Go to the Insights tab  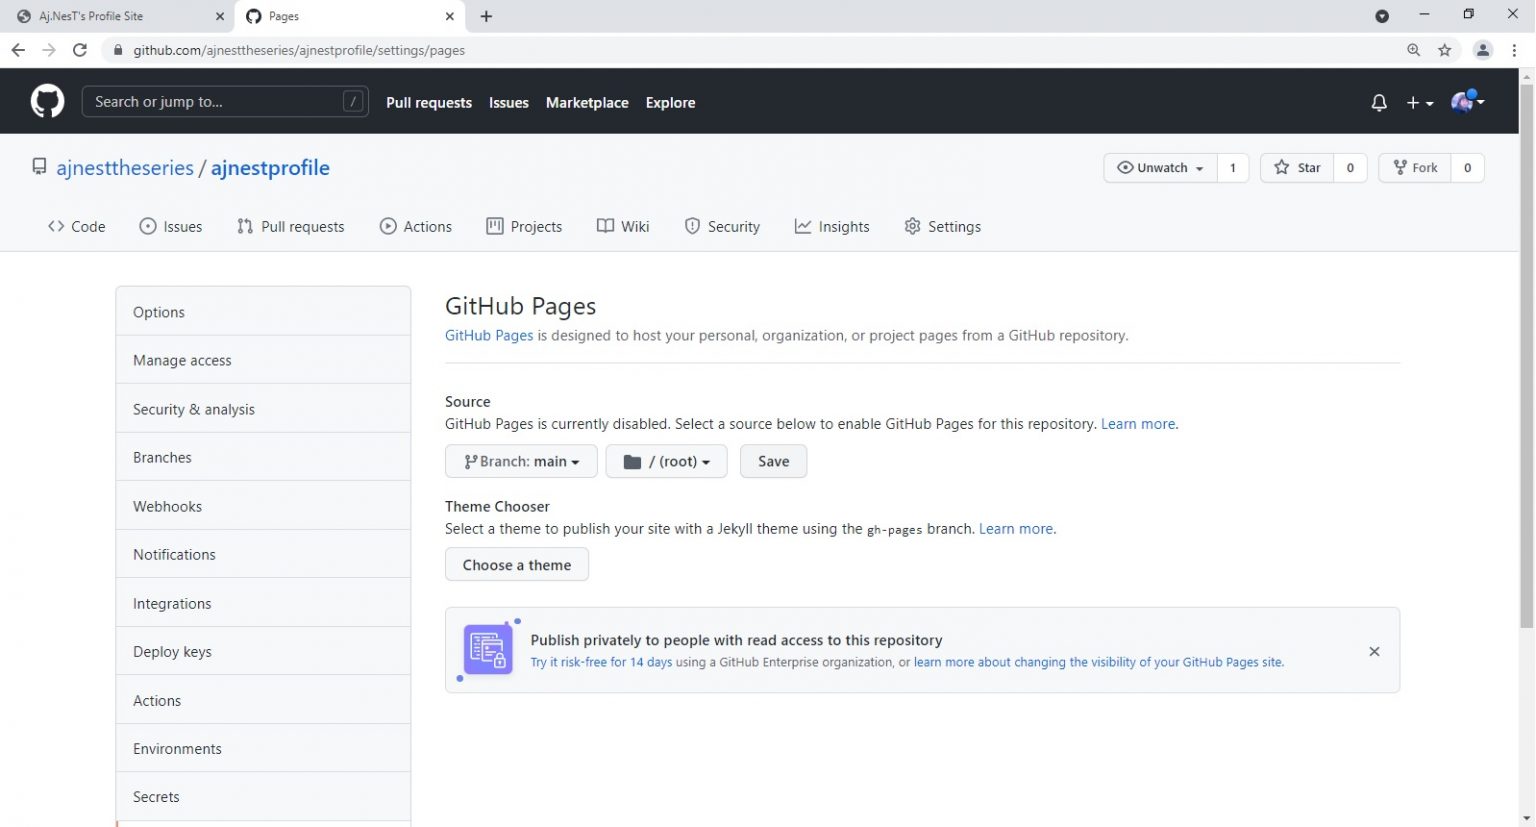(x=832, y=227)
